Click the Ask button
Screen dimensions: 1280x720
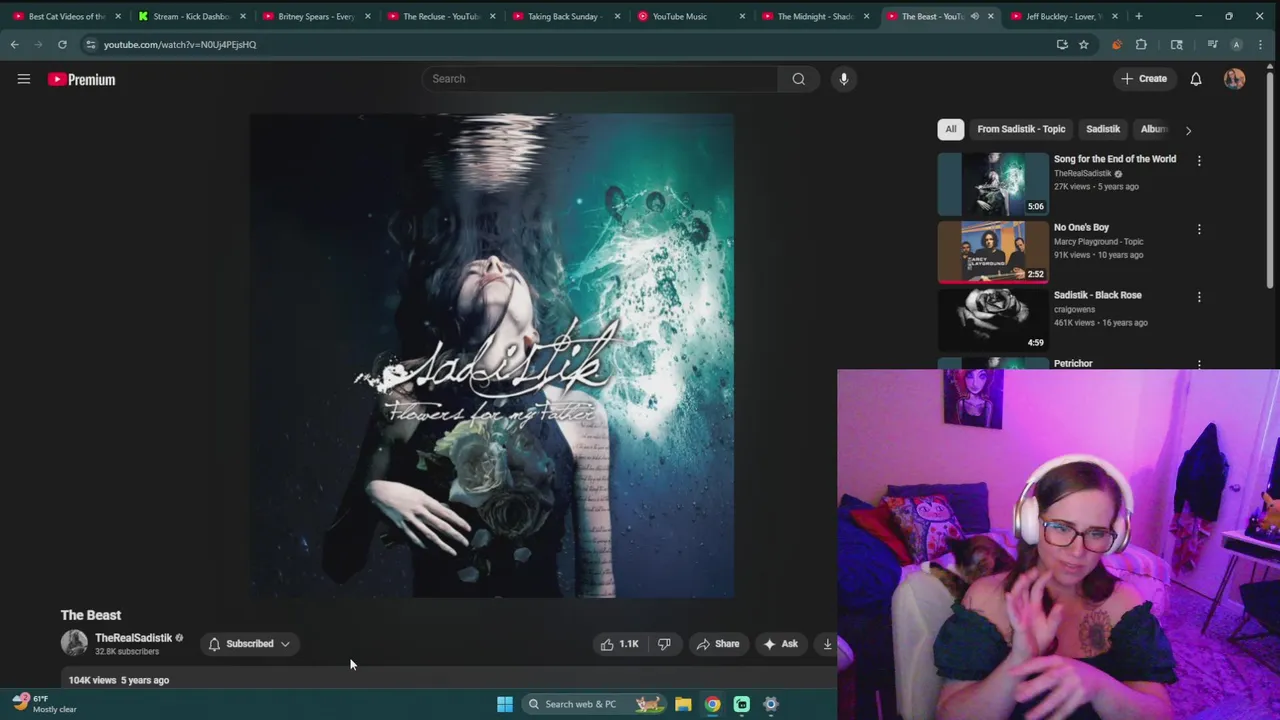point(780,644)
